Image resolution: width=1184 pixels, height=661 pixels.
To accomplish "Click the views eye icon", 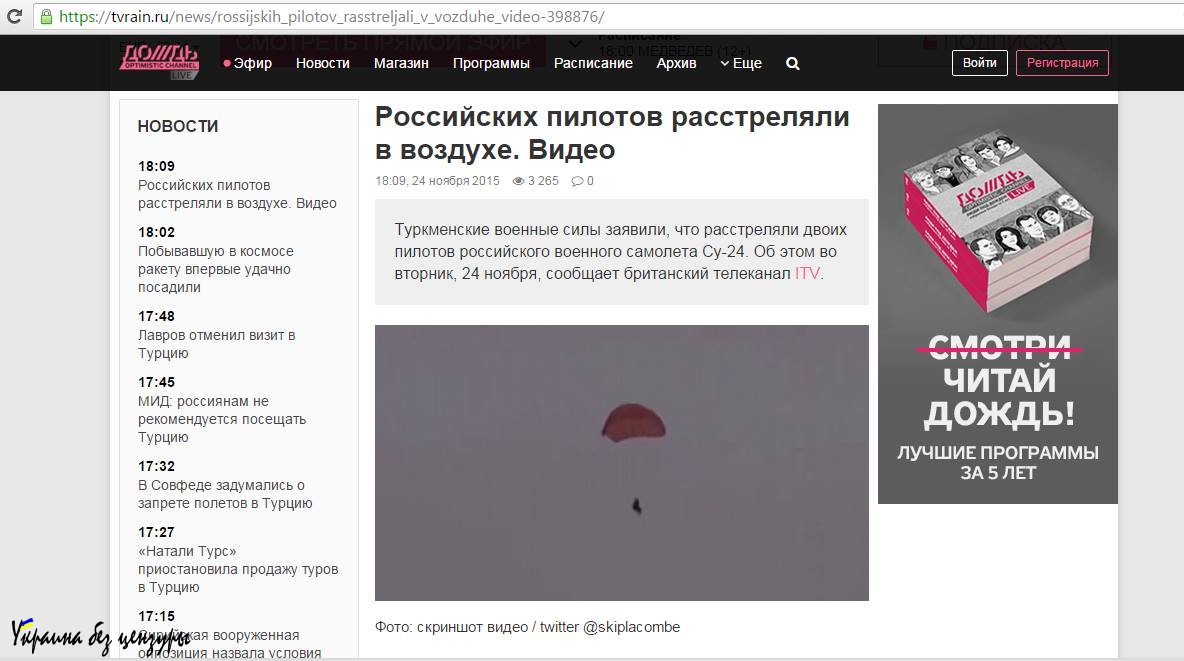I will click(518, 181).
